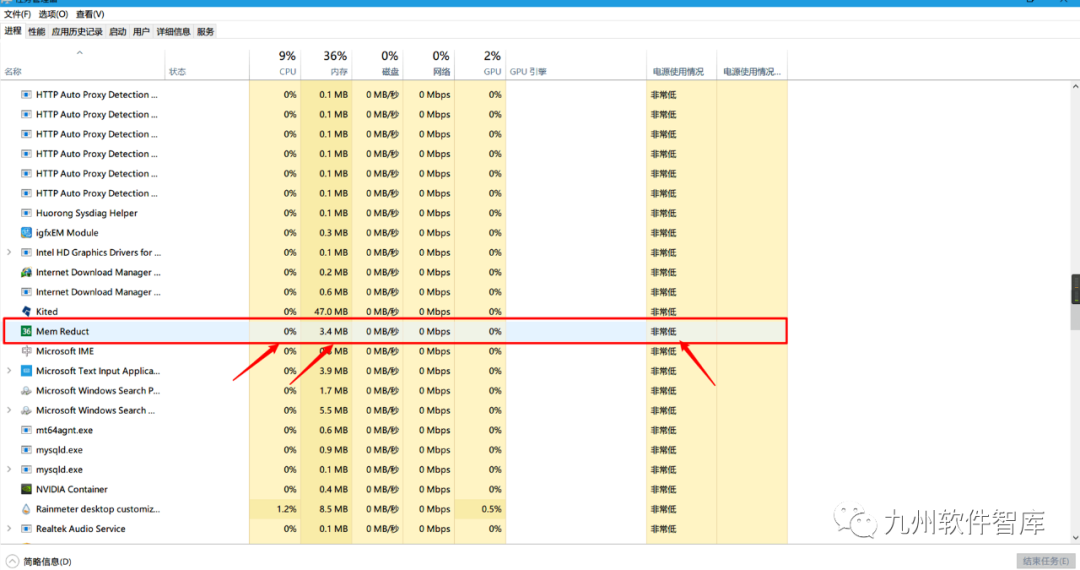Open the 文件(F) menu
The image size is (1080, 570).
(17, 14)
